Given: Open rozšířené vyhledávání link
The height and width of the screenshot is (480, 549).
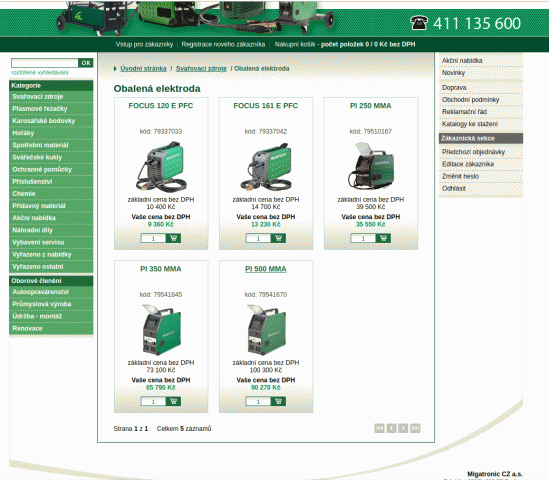Looking at the screenshot, I should [x=40, y=72].
